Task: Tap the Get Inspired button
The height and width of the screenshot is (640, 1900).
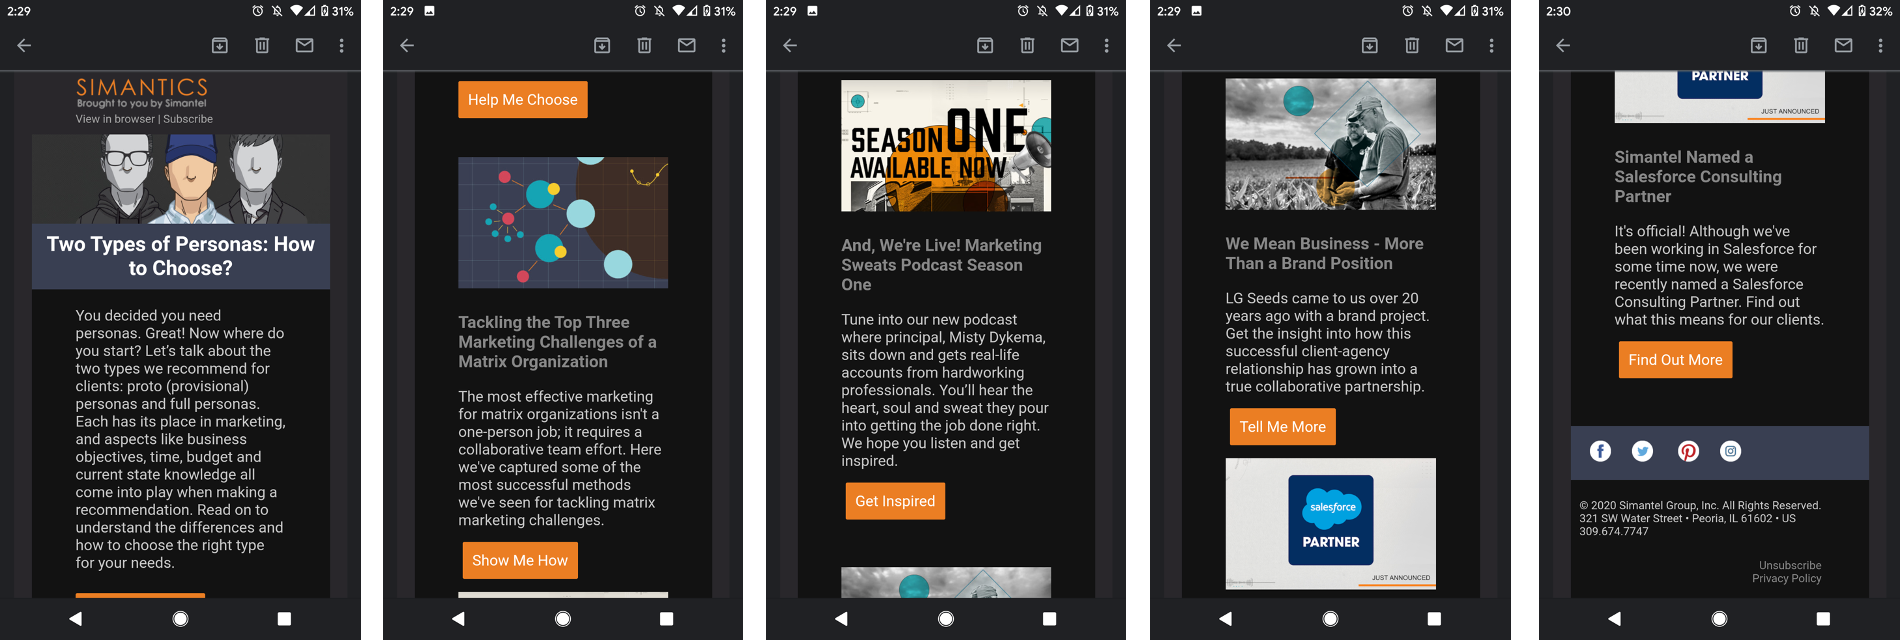Action: point(895,501)
